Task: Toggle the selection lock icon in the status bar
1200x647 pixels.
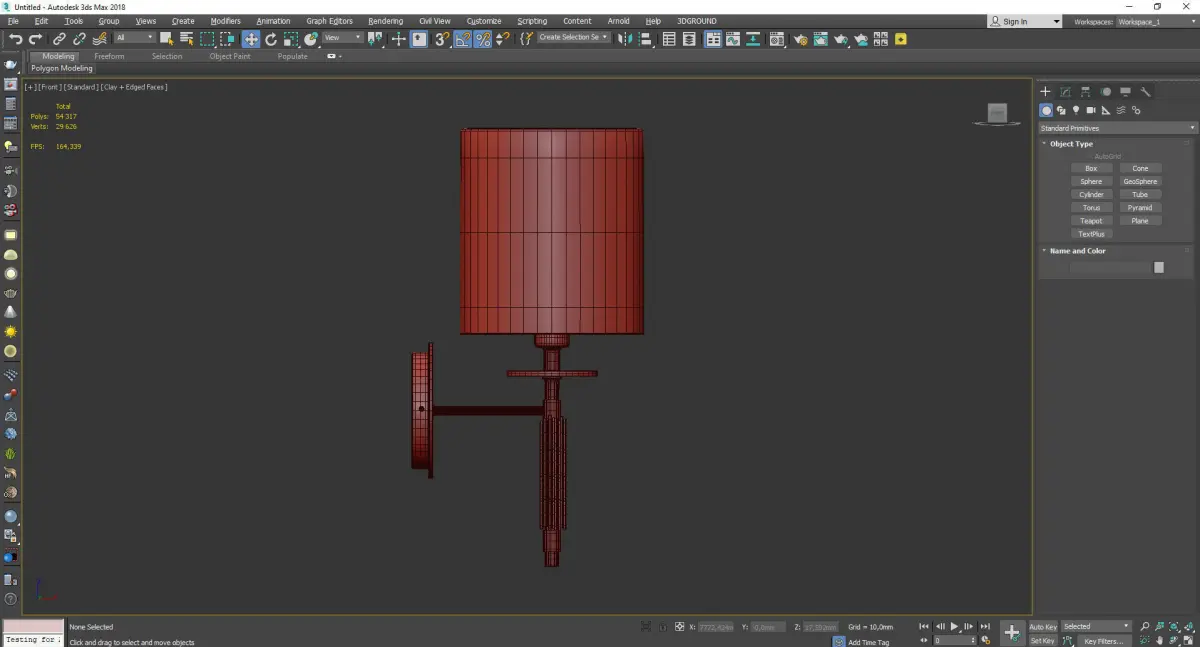Action: pyautogui.click(x=661, y=627)
